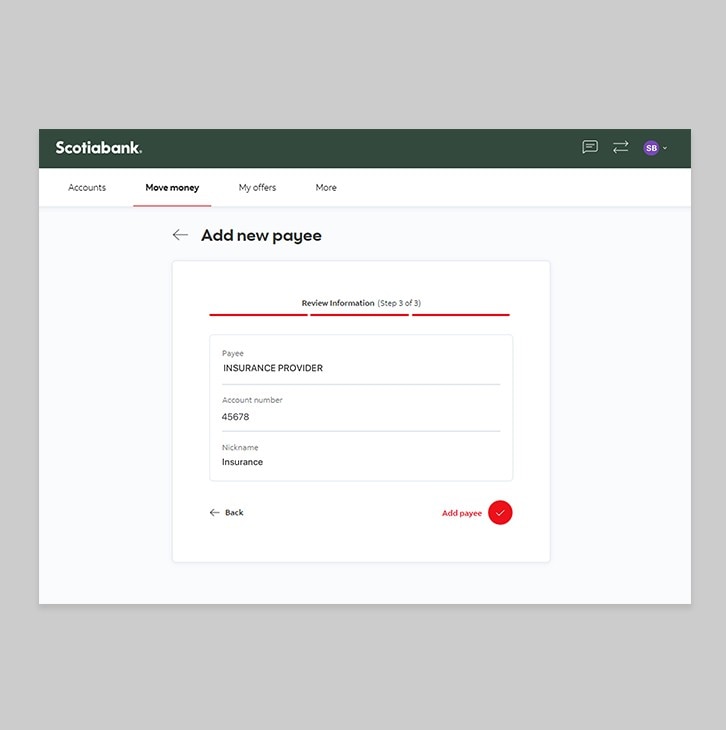The image size is (726, 730).
Task: Click the Account number field label
Action: tap(252, 400)
